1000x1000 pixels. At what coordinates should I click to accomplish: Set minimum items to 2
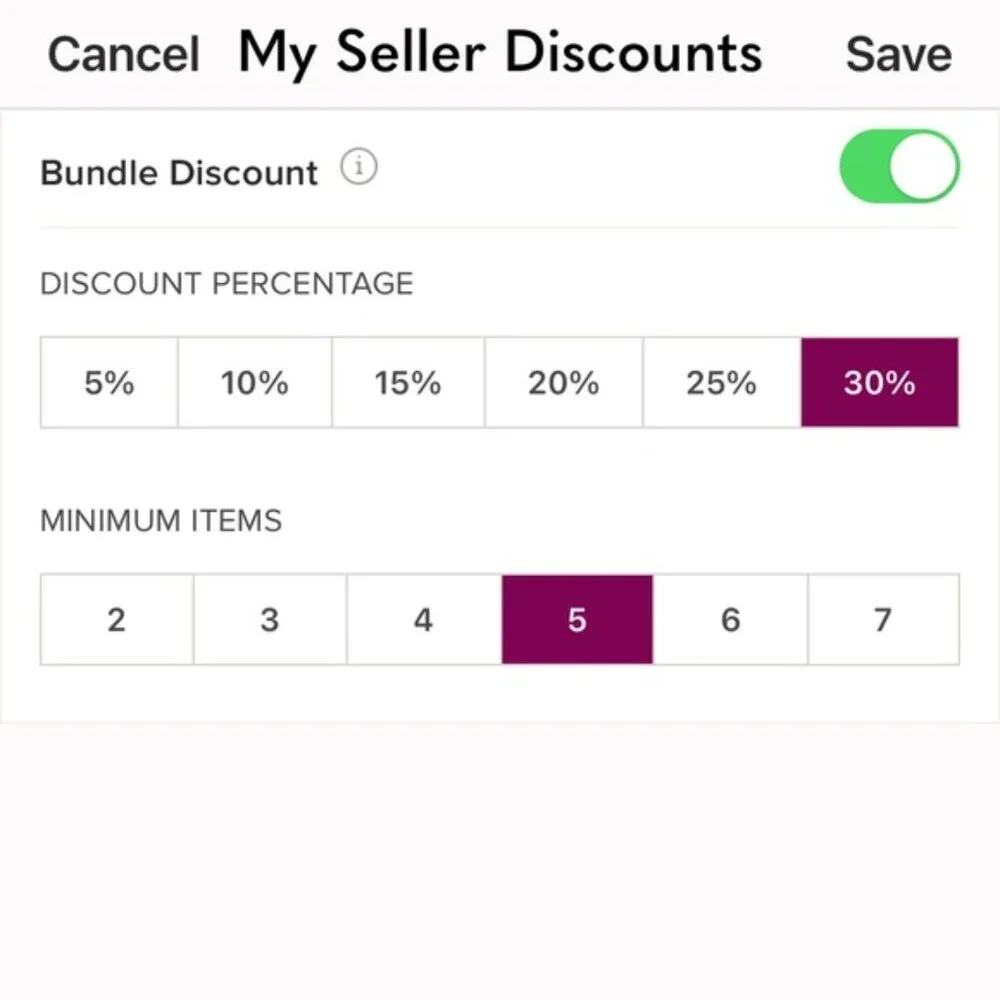point(117,620)
